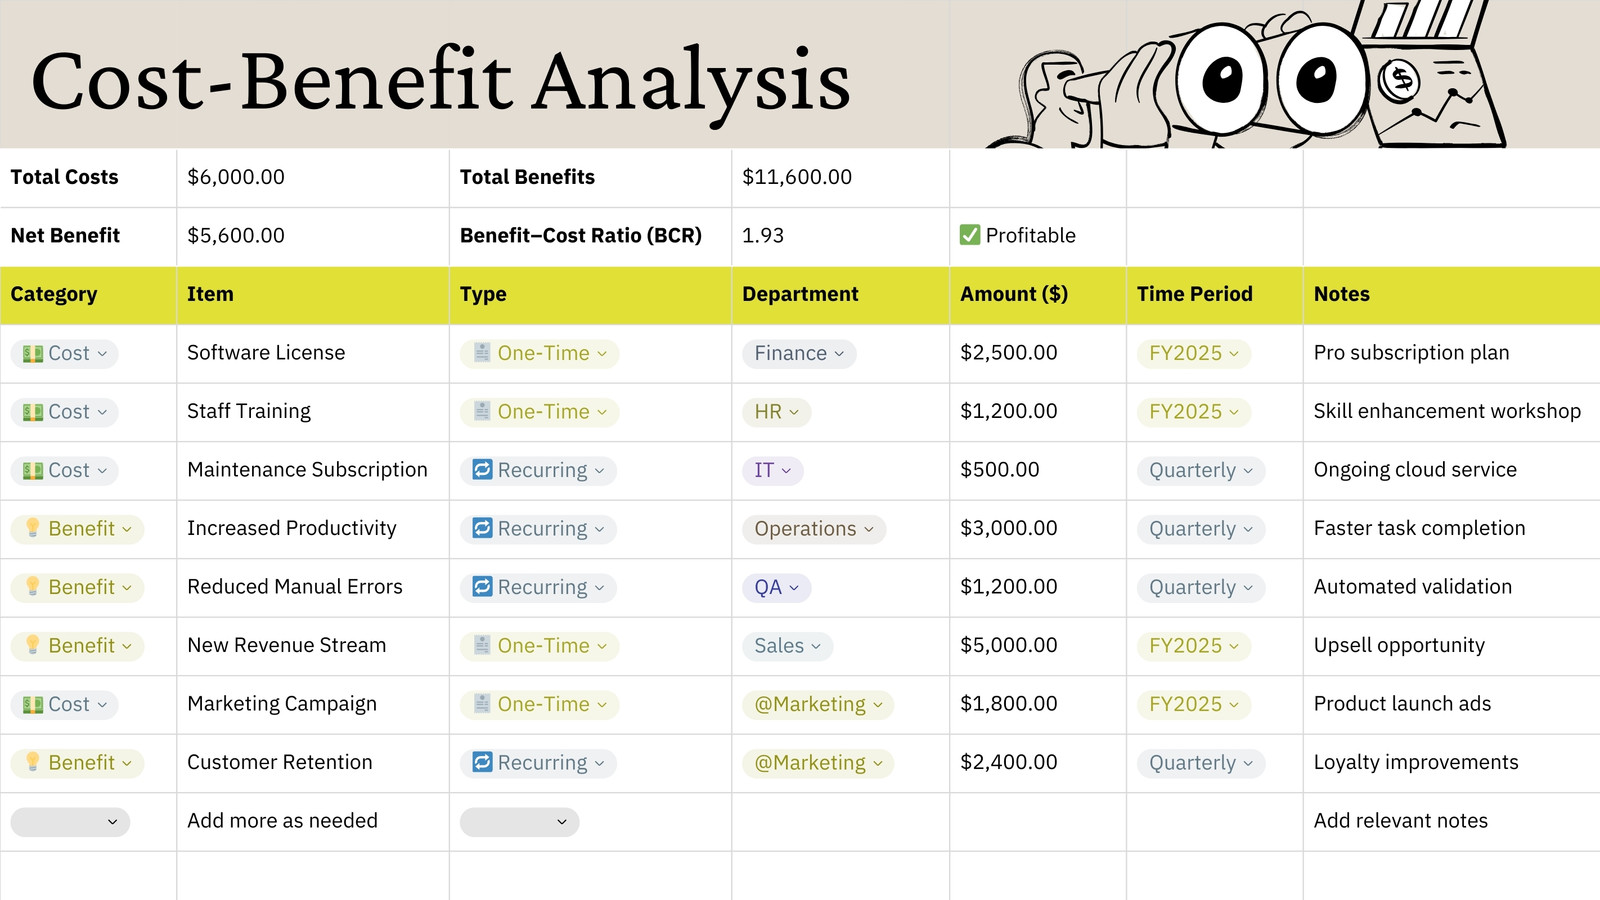Click the recurring icon in the Reduced Manual Errors row
This screenshot has height=900, width=1600.
tap(482, 587)
